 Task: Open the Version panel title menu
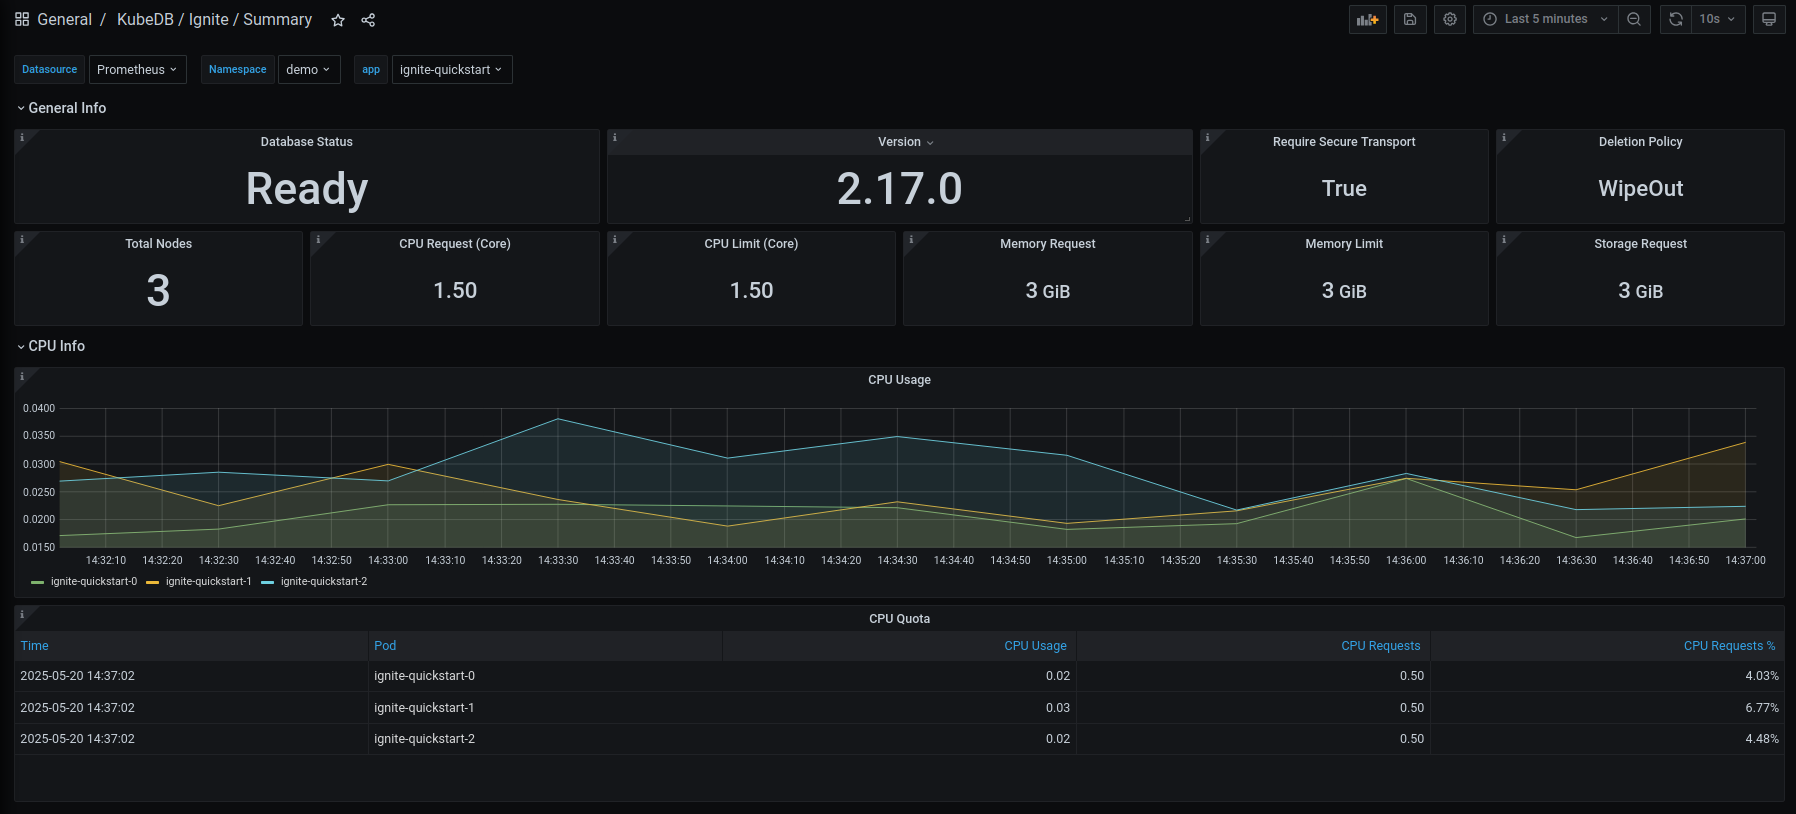[x=900, y=142]
